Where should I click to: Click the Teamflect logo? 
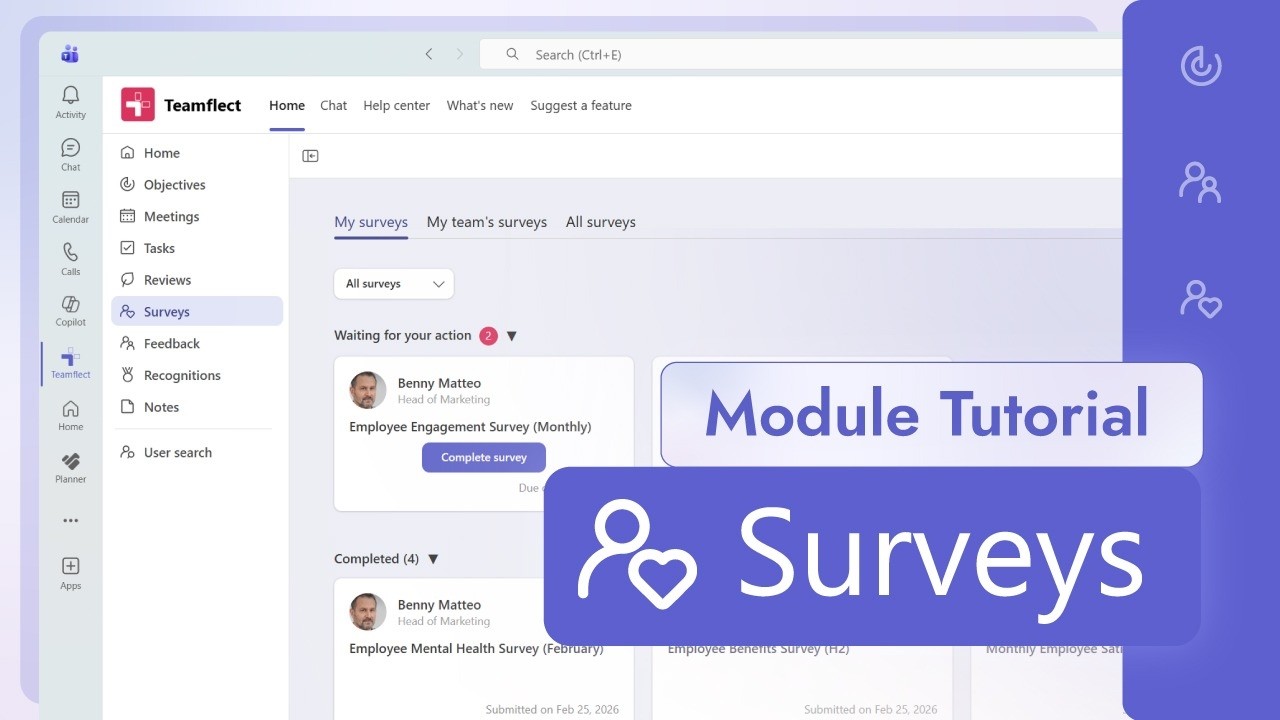tap(138, 104)
